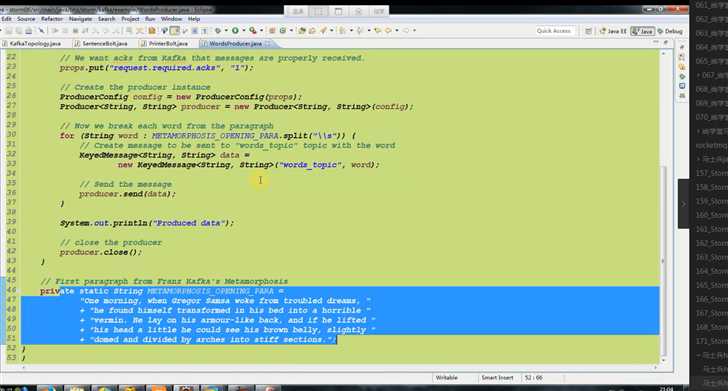Viewport: 728px width, 391px height.
Task: Maximize the editor area
Action: [665, 43]
